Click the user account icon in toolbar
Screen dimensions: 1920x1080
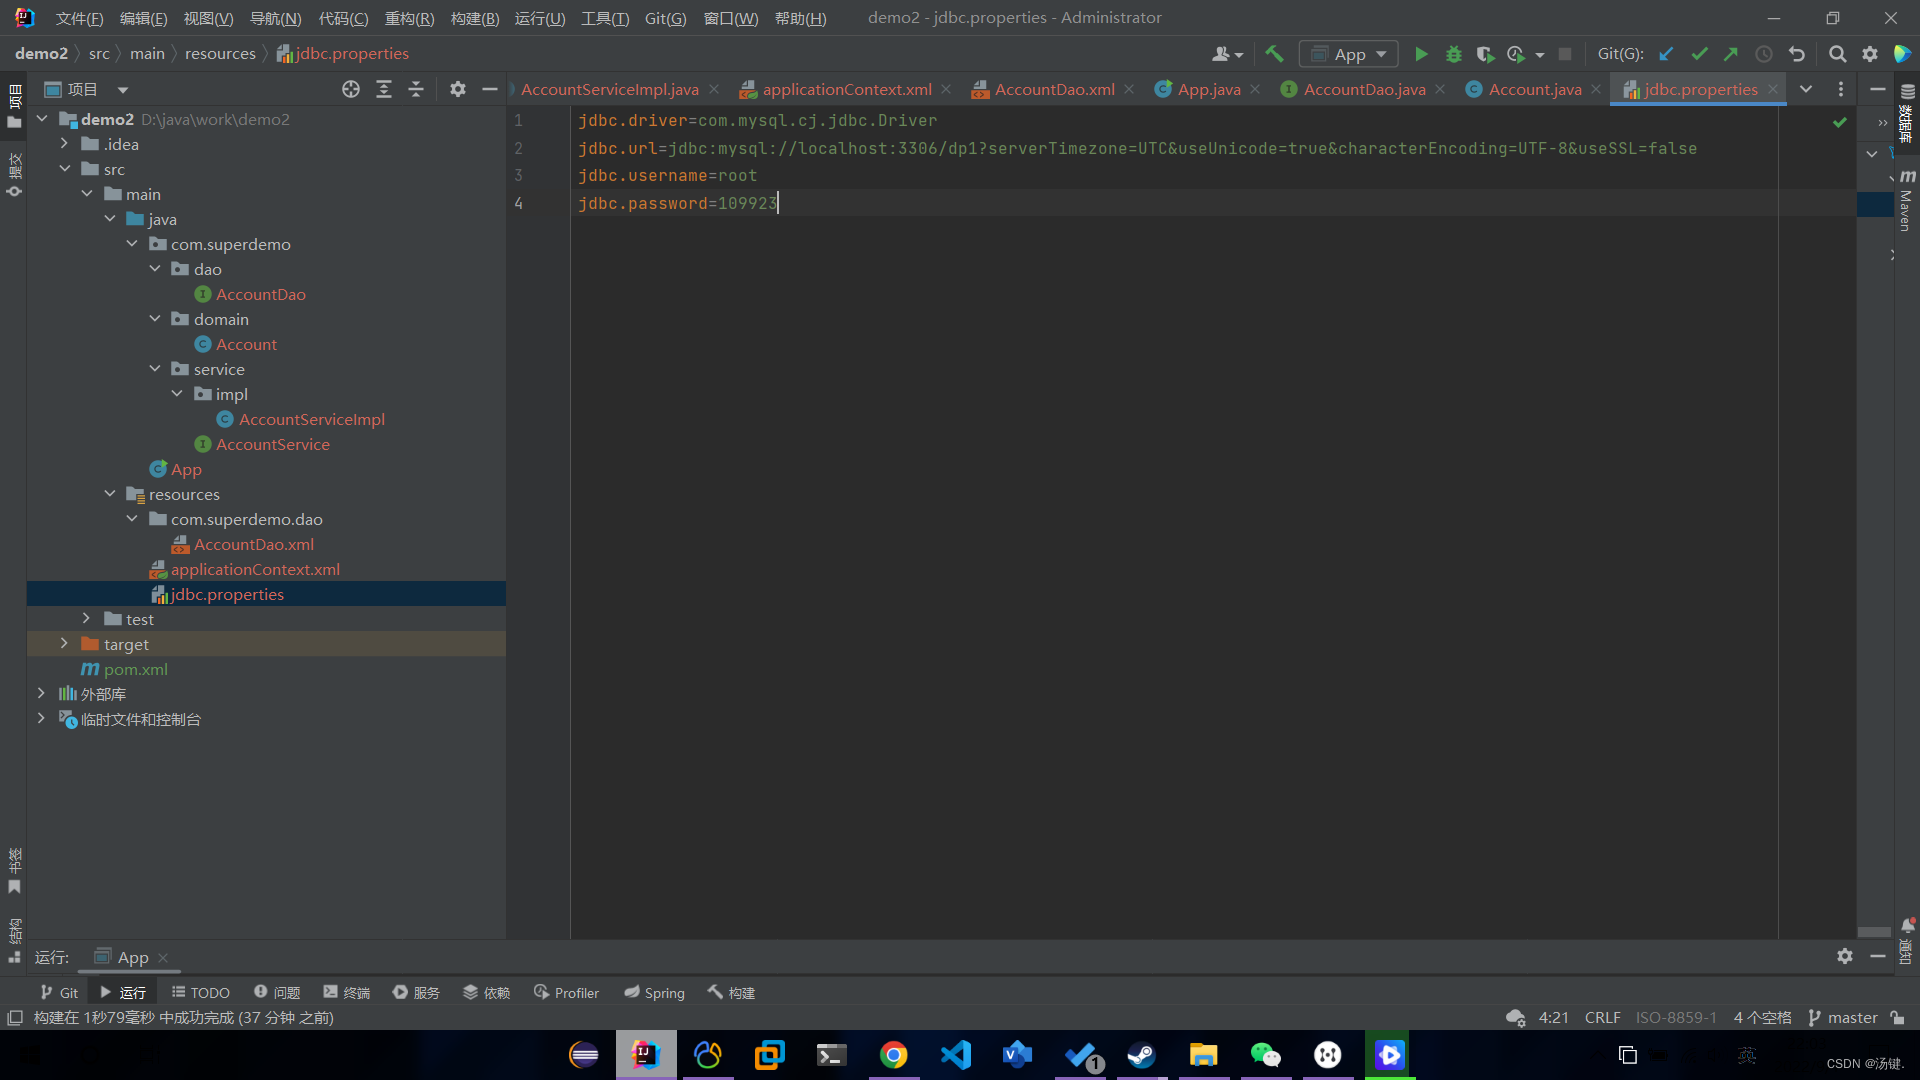click(1227, 54)
